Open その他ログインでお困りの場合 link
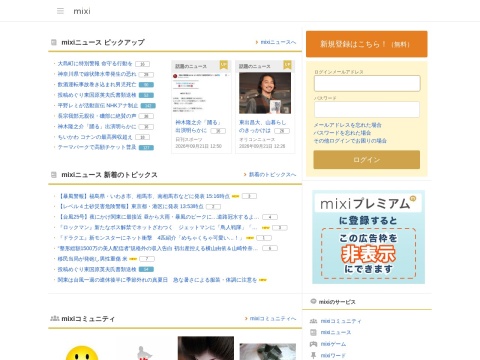Viewport: 480px width, 360px height. click(350, 141)
